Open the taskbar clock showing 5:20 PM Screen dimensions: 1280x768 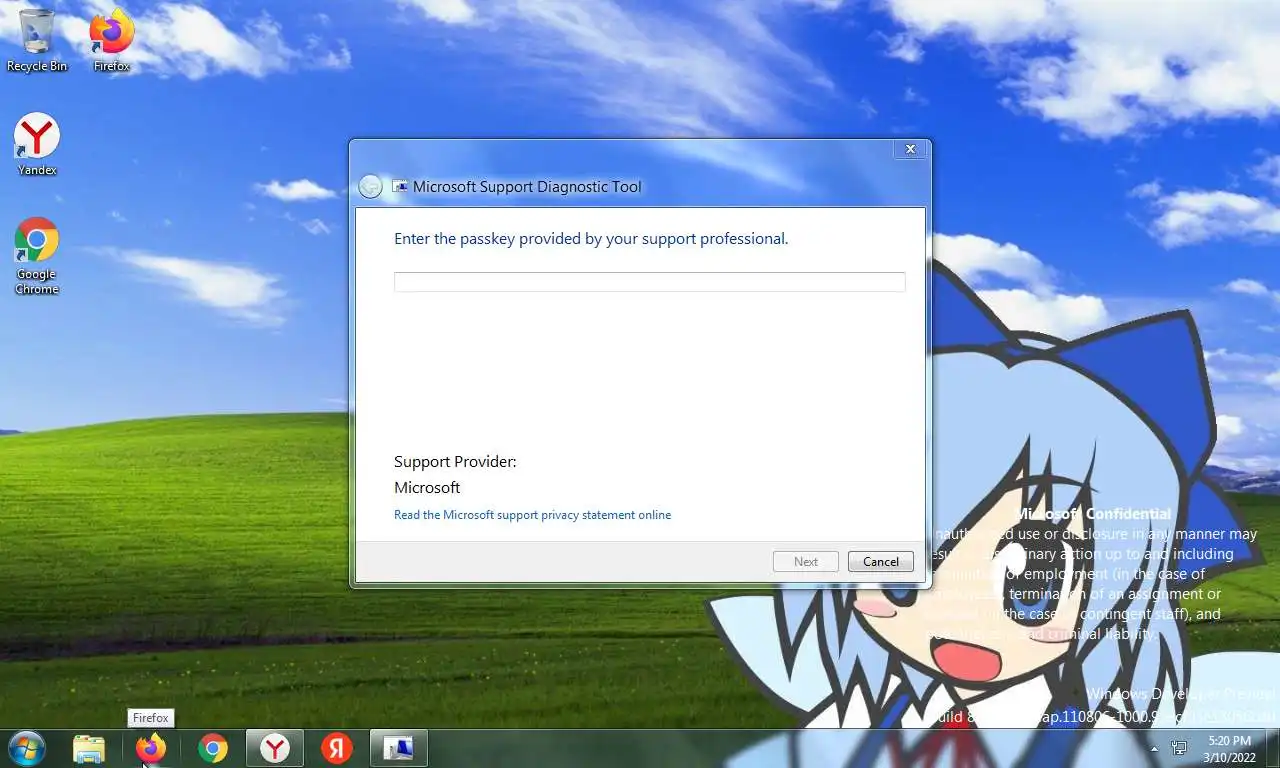1229,748
